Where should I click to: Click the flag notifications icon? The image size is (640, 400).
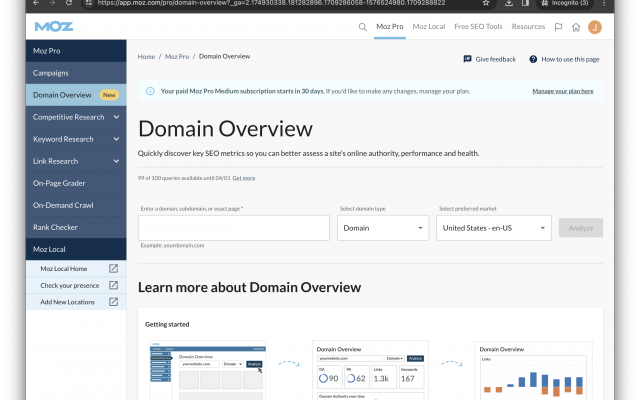(558, 27)
